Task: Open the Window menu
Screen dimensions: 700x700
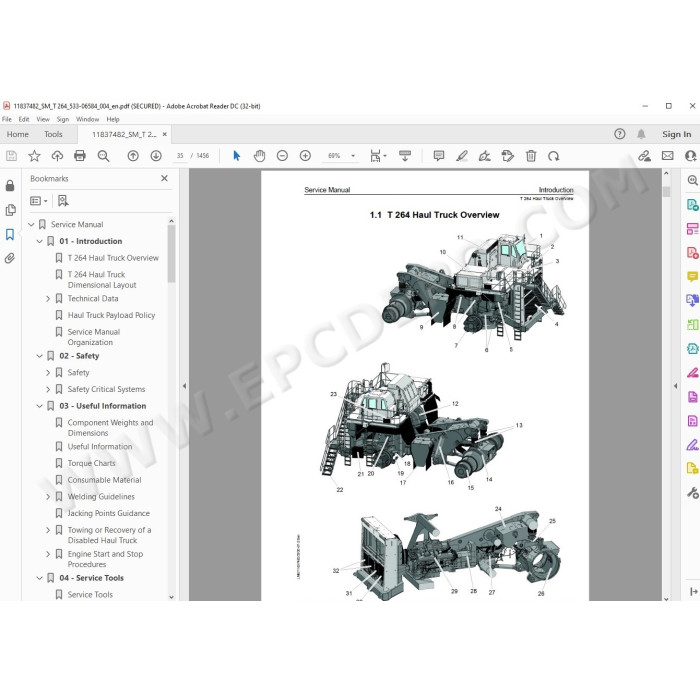Action: coord(88,119)
